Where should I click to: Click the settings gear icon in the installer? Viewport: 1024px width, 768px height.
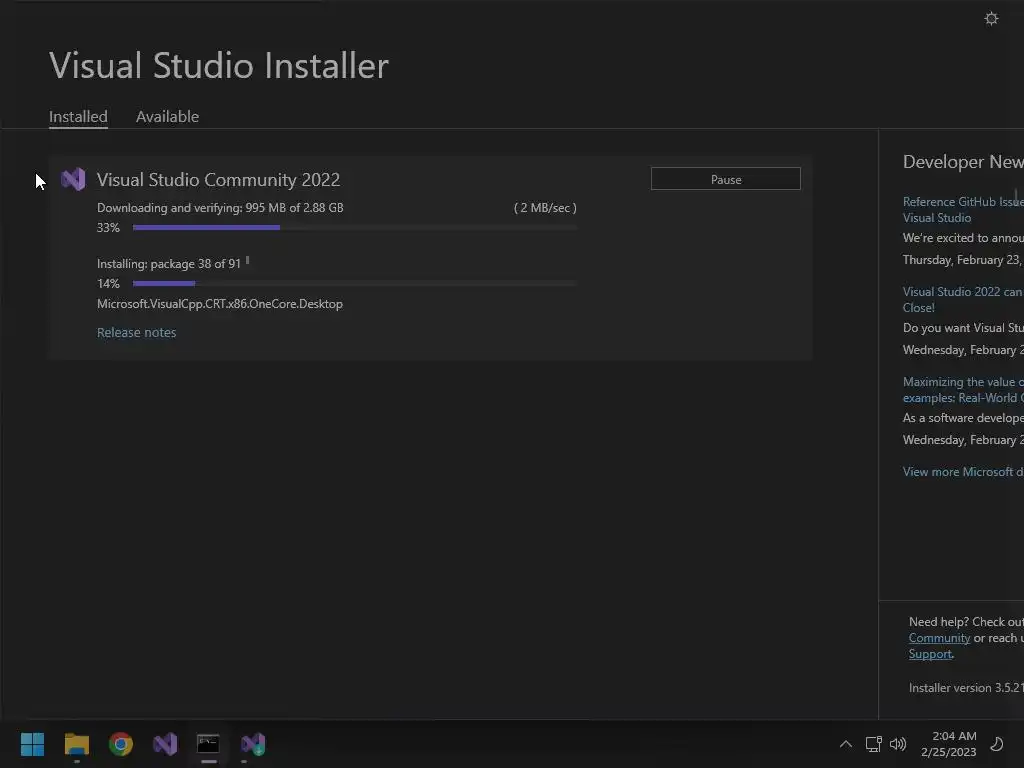click(991, 19)
